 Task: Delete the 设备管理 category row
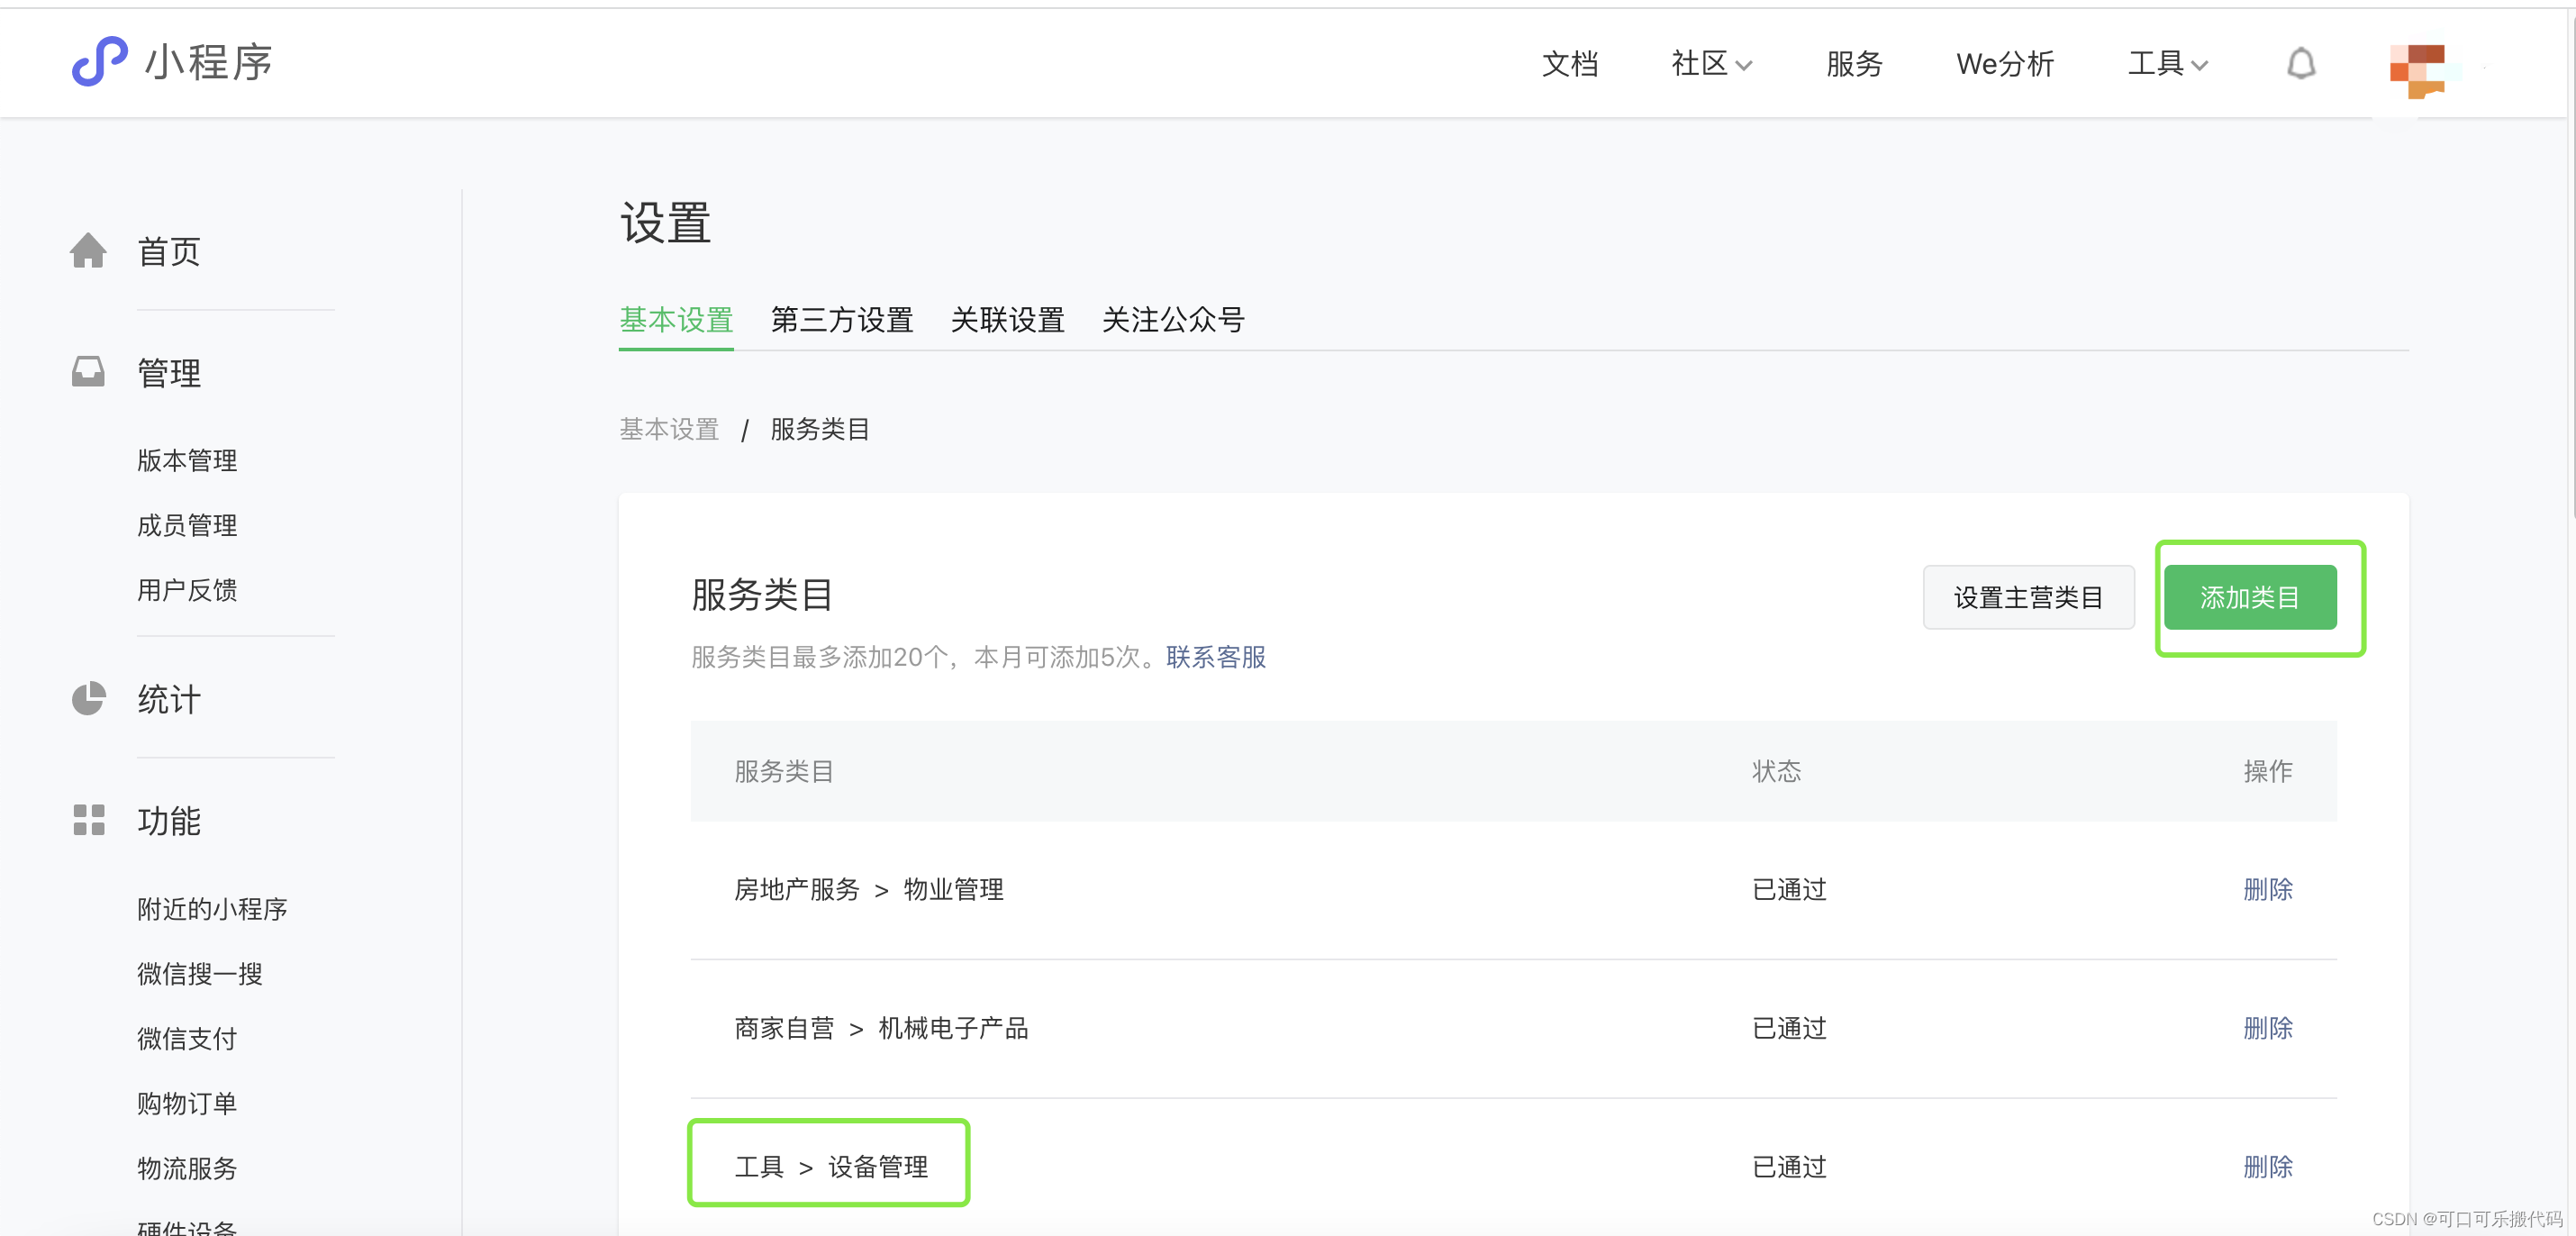coord(2267,1166)
